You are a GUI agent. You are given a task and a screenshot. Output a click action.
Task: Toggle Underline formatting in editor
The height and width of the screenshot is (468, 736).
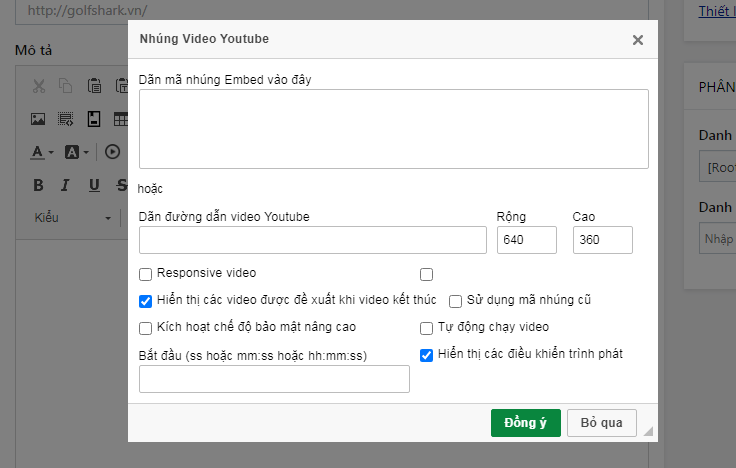pos(94,185)
